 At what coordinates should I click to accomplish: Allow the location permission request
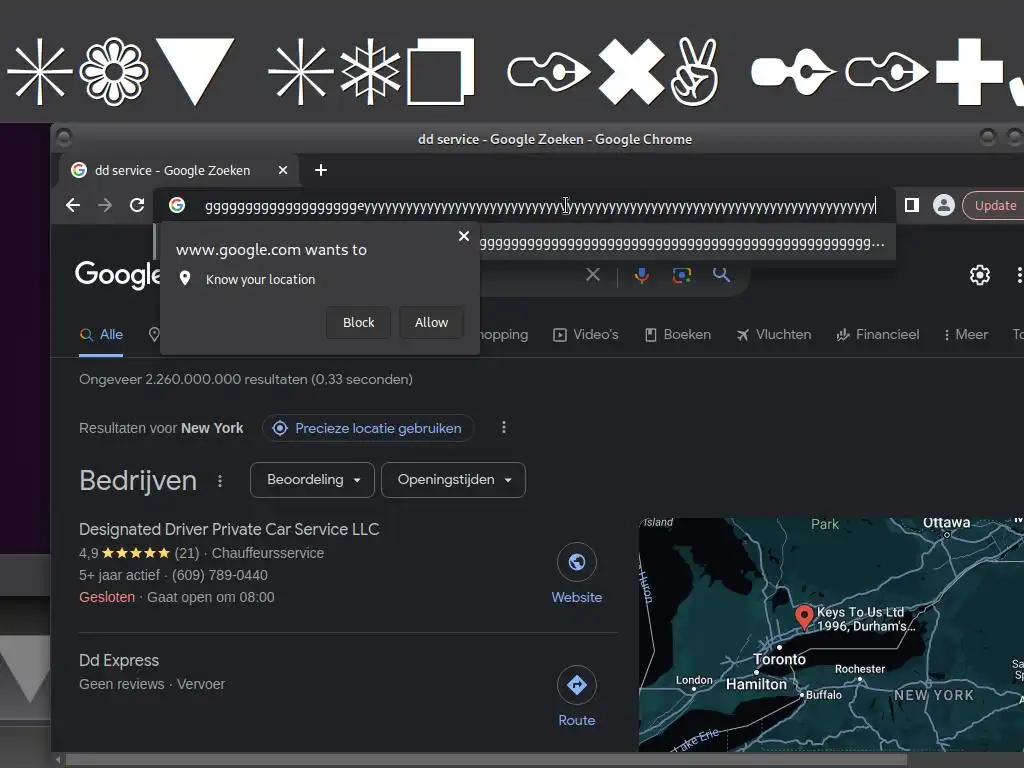point(431,323)
